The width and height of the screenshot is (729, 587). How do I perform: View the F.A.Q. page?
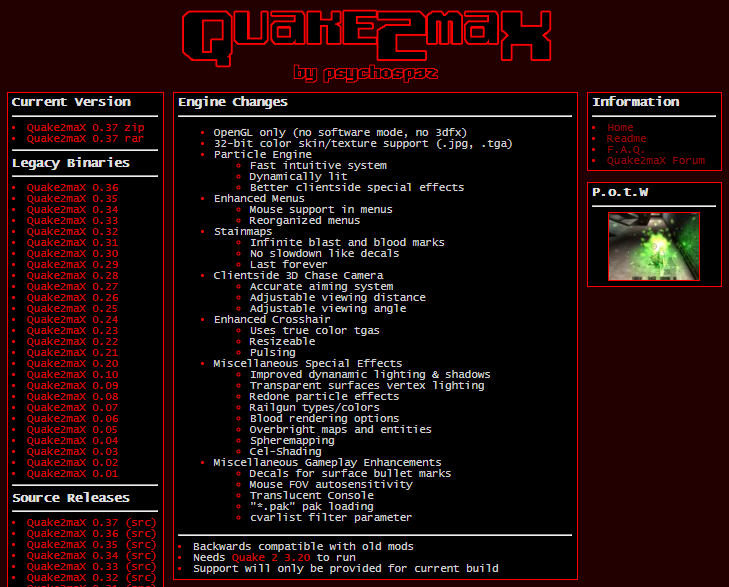[x=626, y=150]
